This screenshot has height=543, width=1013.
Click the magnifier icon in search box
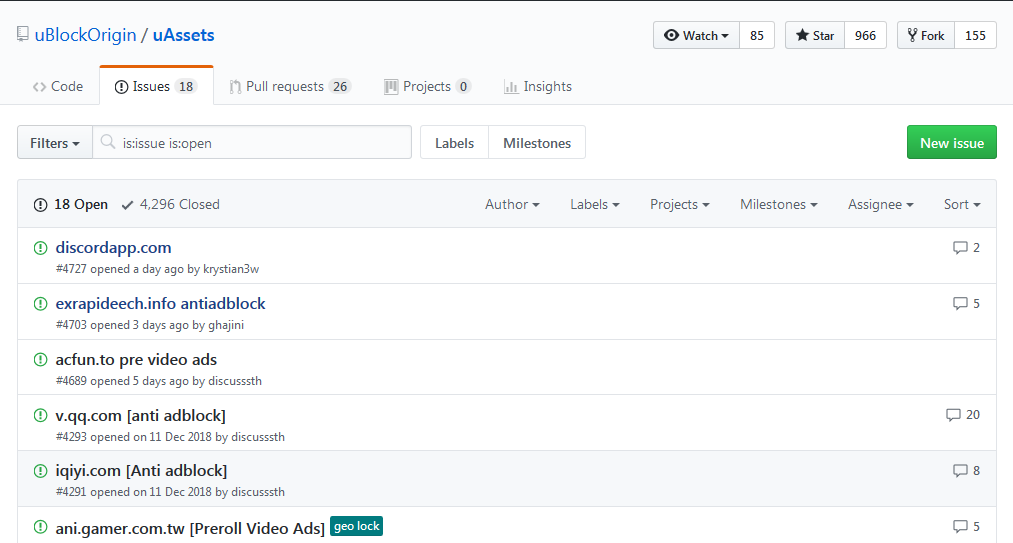(x=108, y=142)
